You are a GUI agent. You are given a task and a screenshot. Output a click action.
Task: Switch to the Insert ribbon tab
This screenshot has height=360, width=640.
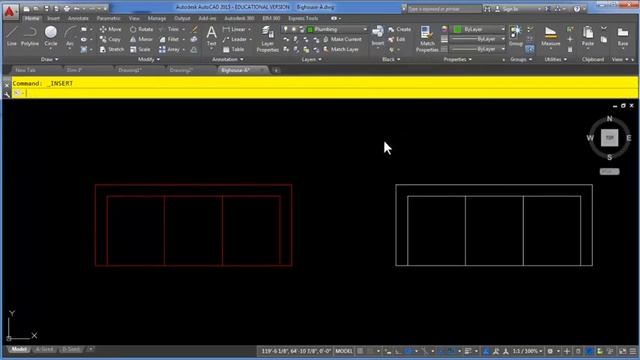coord(53,18)
